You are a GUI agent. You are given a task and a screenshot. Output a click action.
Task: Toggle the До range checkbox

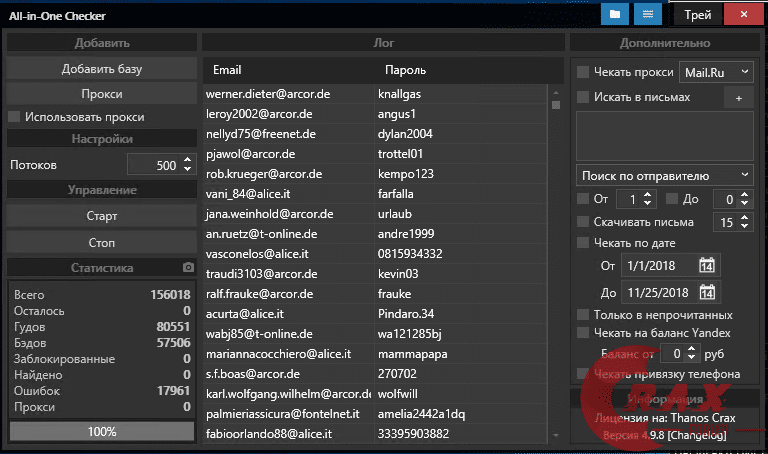pyautogui.click(x=672, y=198)
